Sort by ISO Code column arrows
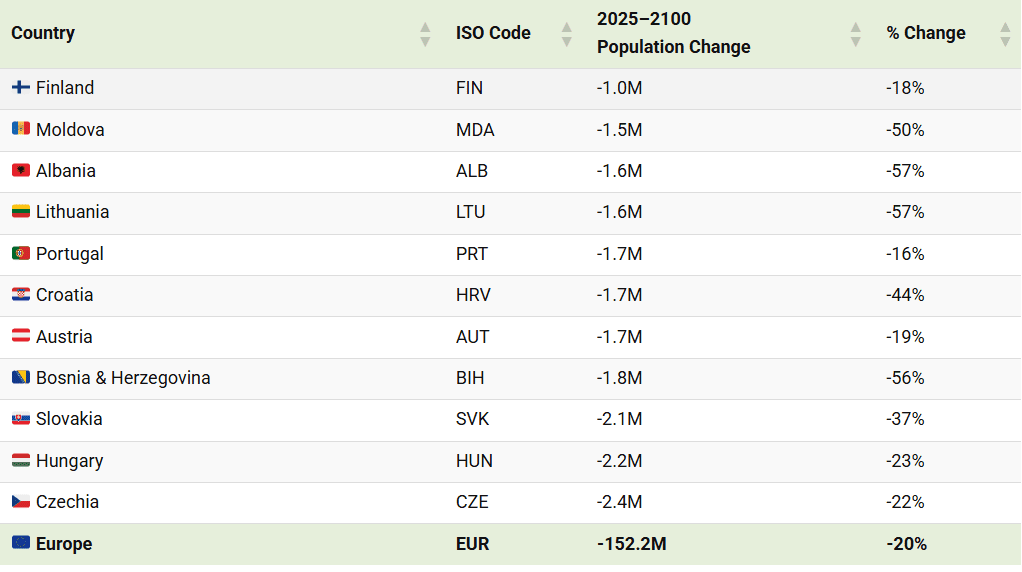 567,34
